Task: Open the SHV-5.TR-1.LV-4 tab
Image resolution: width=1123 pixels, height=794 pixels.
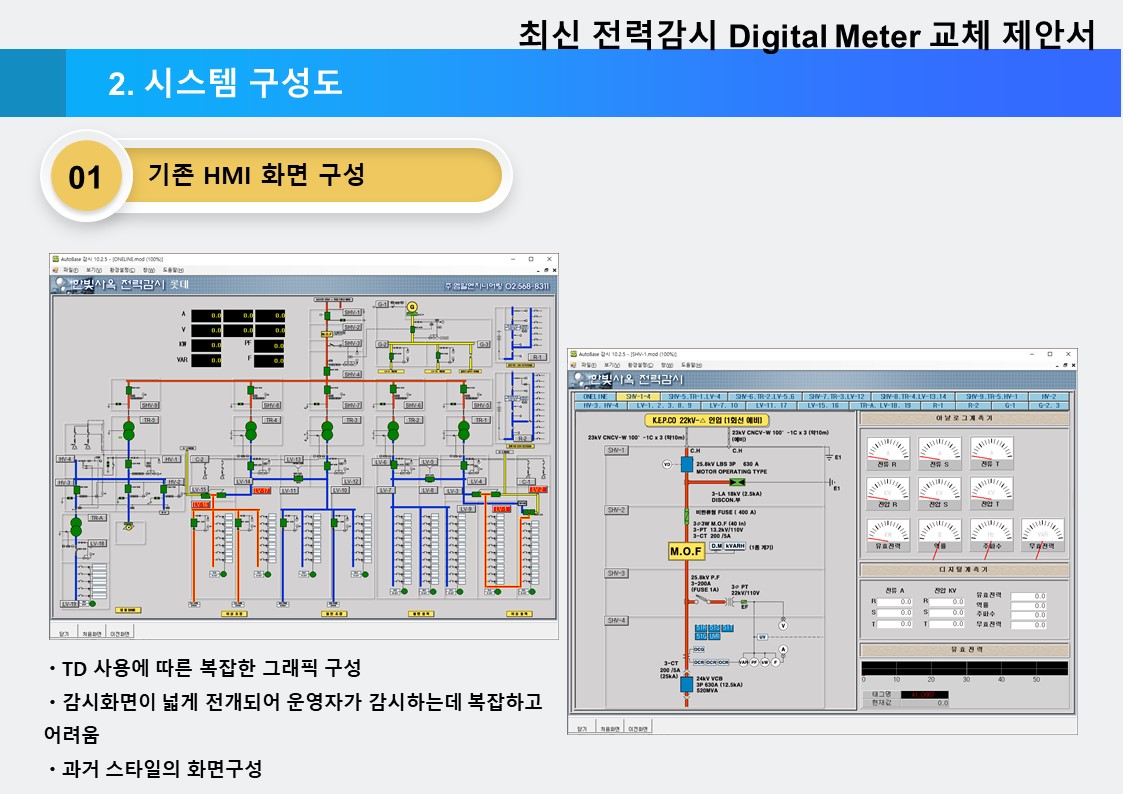Action: point(694,394)
